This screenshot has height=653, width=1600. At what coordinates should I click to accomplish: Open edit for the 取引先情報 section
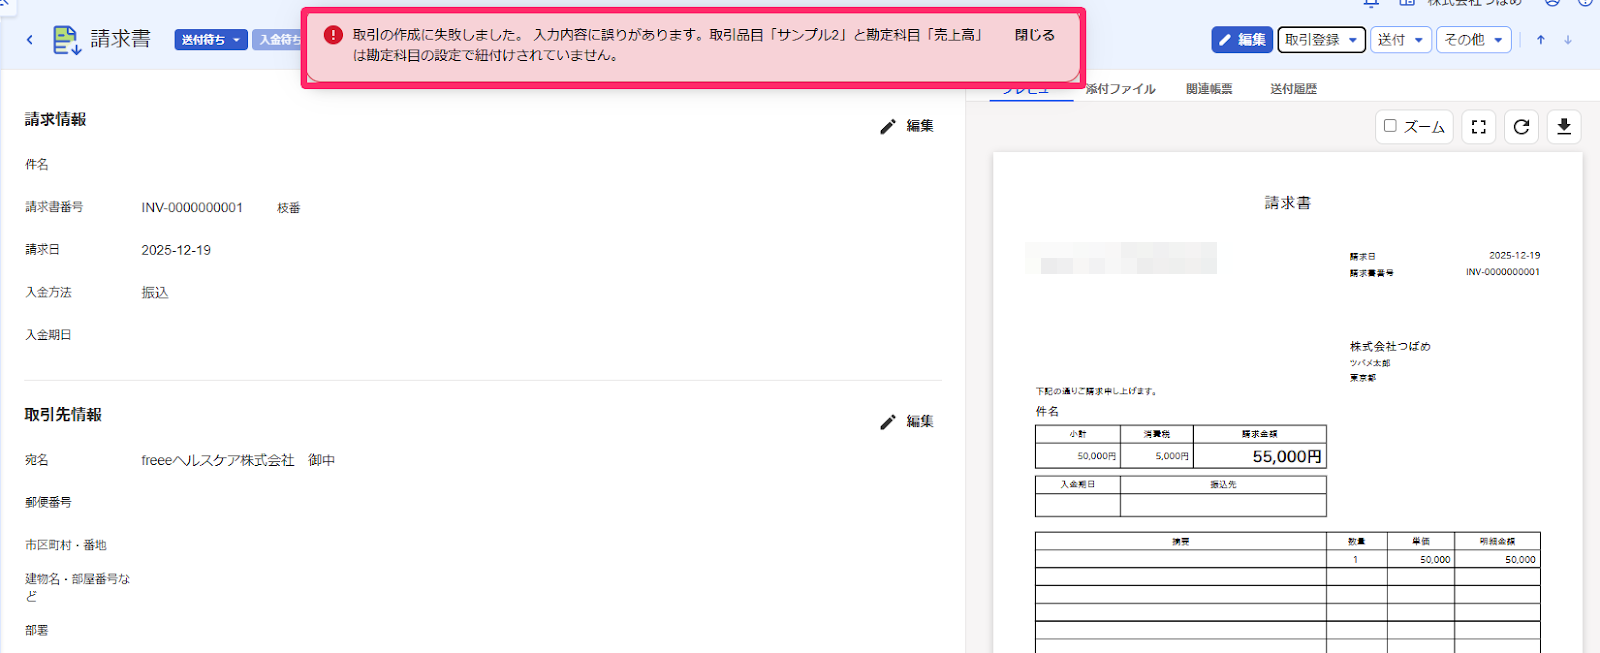point(907,422)
